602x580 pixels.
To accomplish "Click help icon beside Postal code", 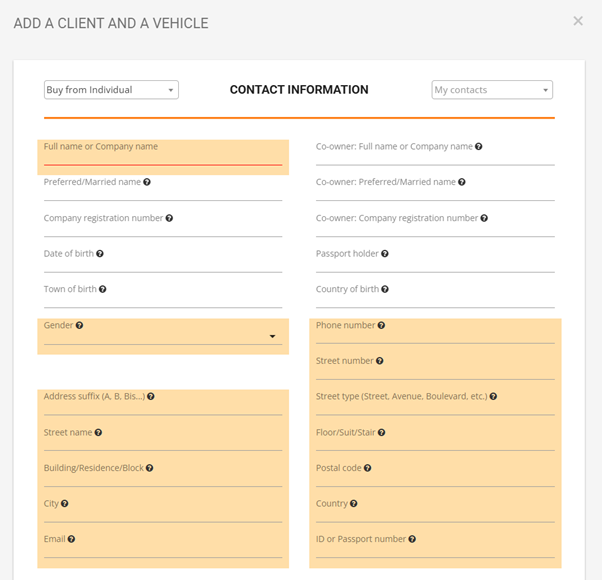I will (x=367, y=468).
